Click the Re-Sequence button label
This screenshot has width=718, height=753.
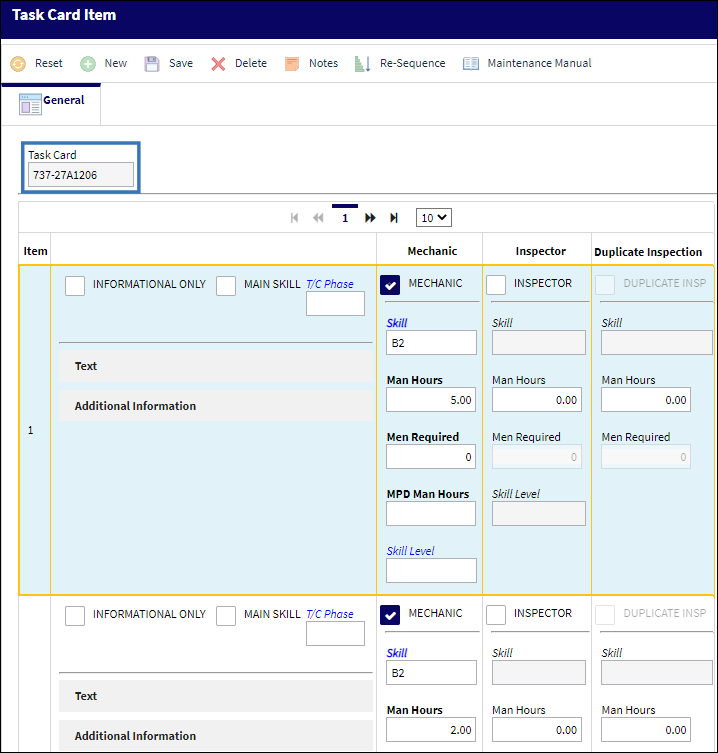[413, 63]
